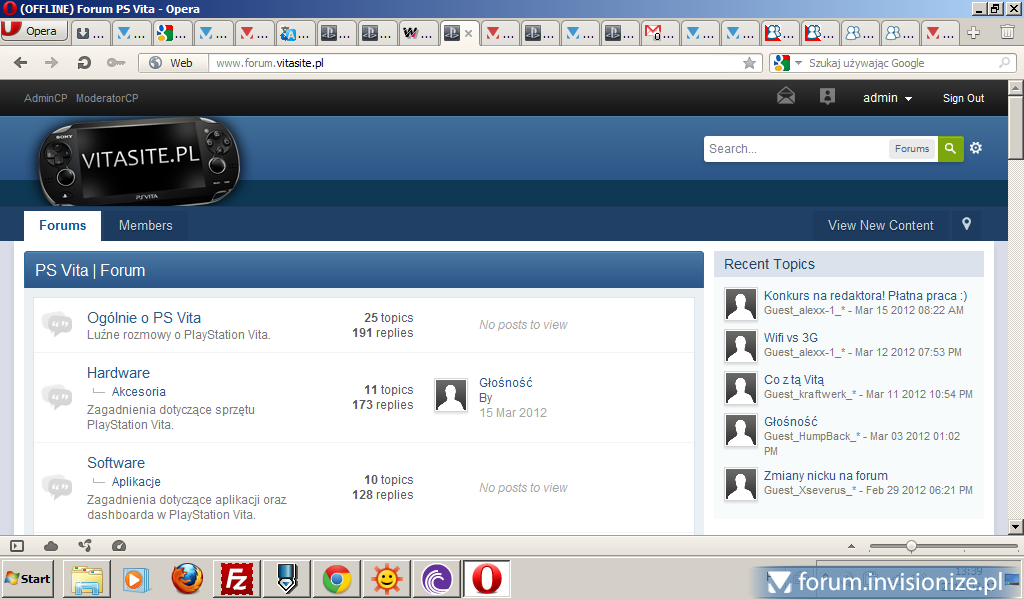The width and height of the screenshot is (1024, 600).
Task: Launch FileZilla from the taskbar
Action: [236, 579]
